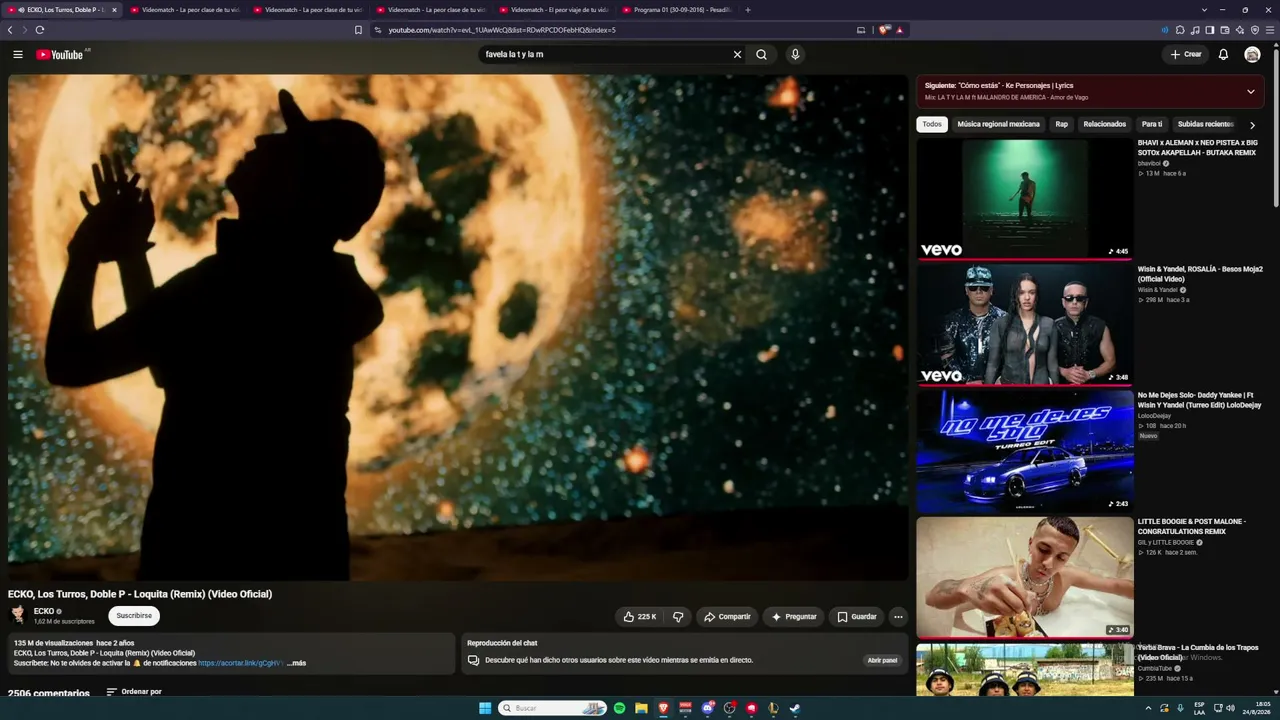Select the Para ti filter chip
The width and height of the screenshot is (1280, 720).
pyautogui.click(x=1152, y=124)
